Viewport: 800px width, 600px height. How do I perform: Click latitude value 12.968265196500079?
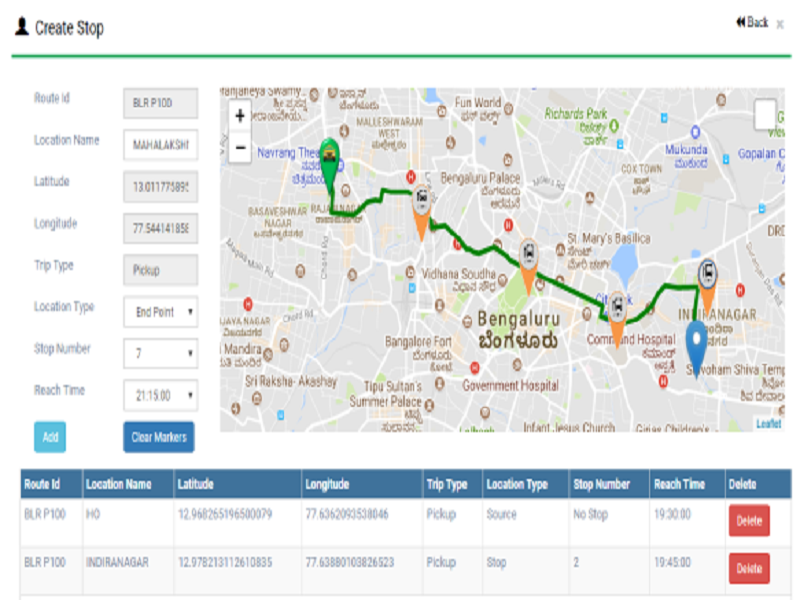tap(225, 514)
